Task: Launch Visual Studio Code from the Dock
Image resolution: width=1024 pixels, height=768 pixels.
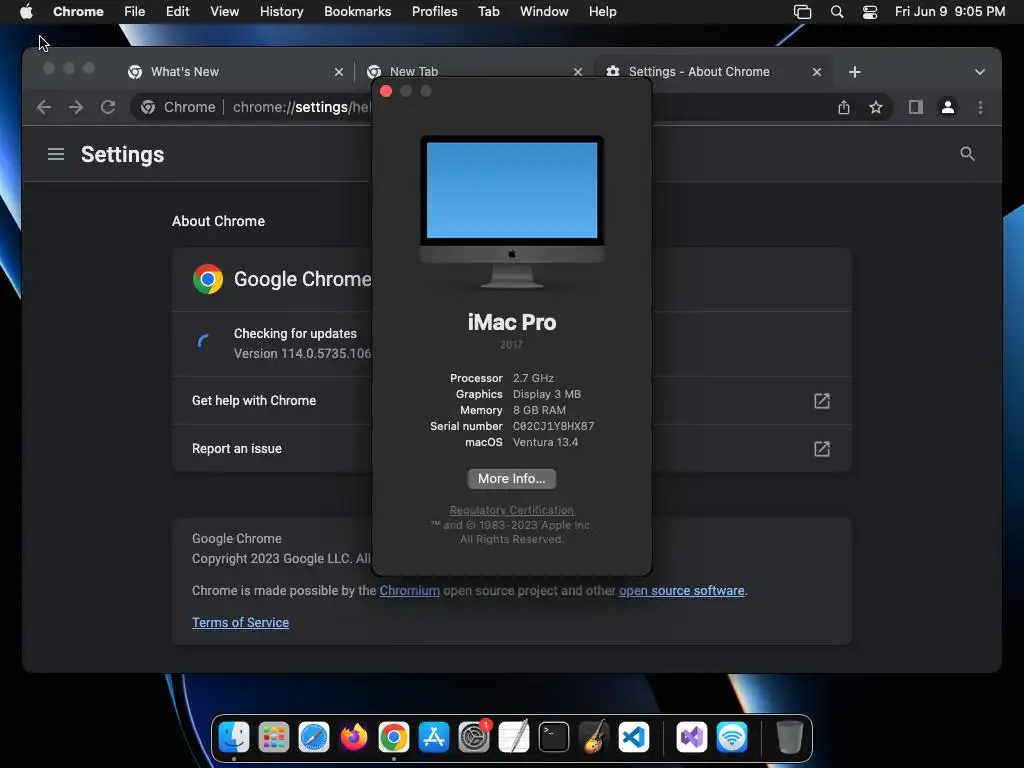Action: point(634,737)
